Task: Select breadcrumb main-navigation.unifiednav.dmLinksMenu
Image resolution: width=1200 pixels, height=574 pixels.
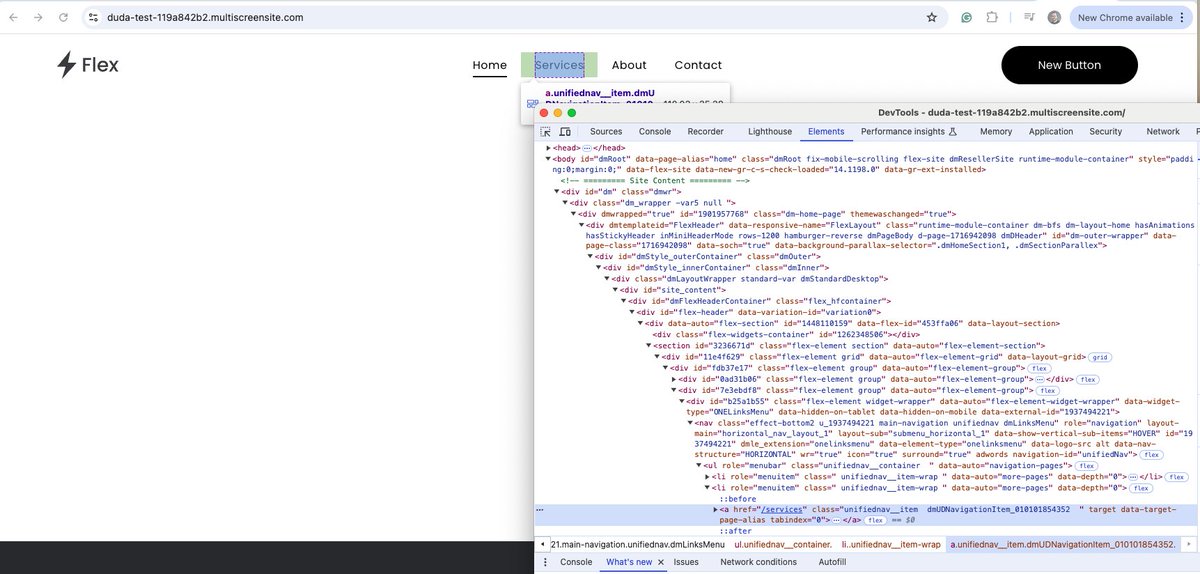Action: (x=636, y=544)
